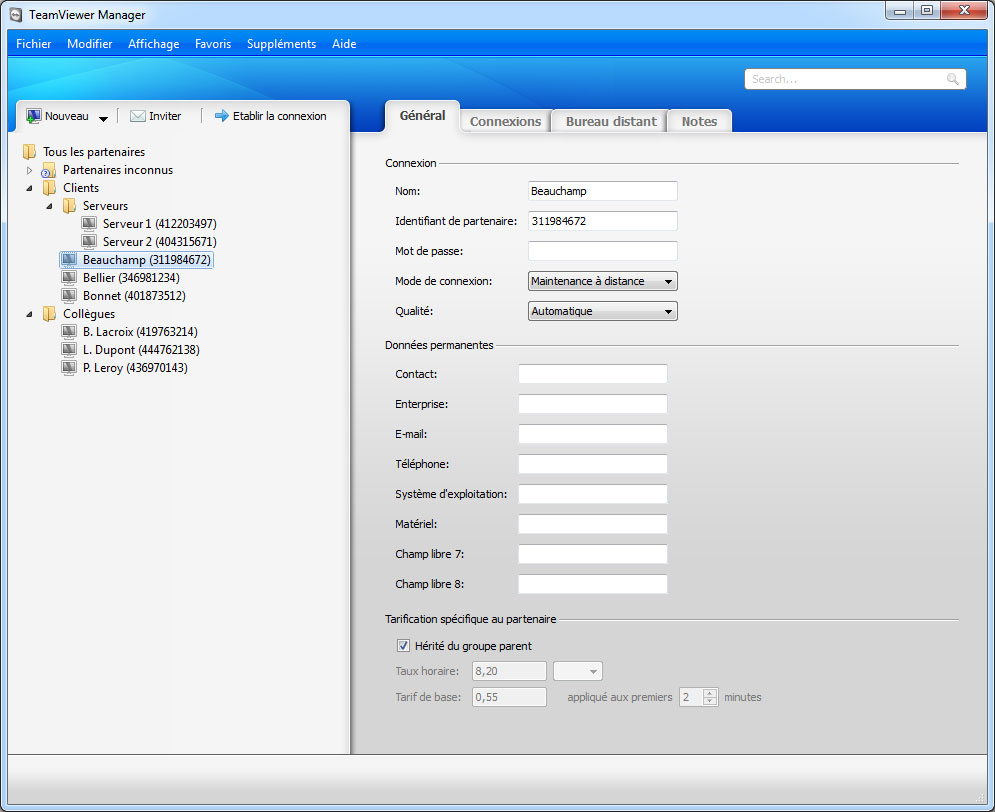Click the Partenaires inconnus folder icon
Screen dimensions: 995x812
click(x=49, y=170)
